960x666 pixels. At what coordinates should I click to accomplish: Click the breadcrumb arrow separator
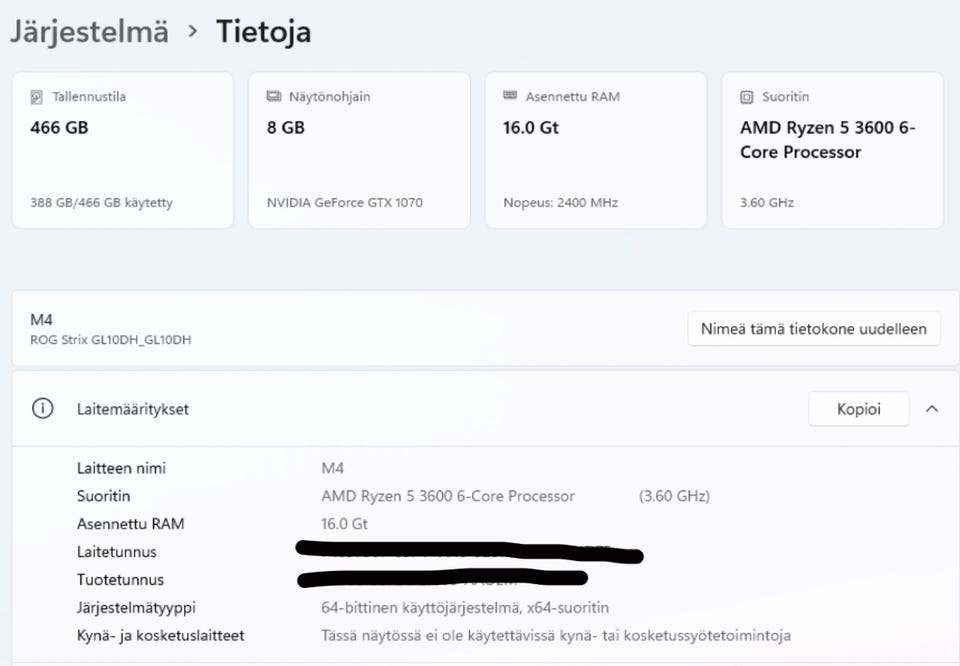(x=192, y=32)
